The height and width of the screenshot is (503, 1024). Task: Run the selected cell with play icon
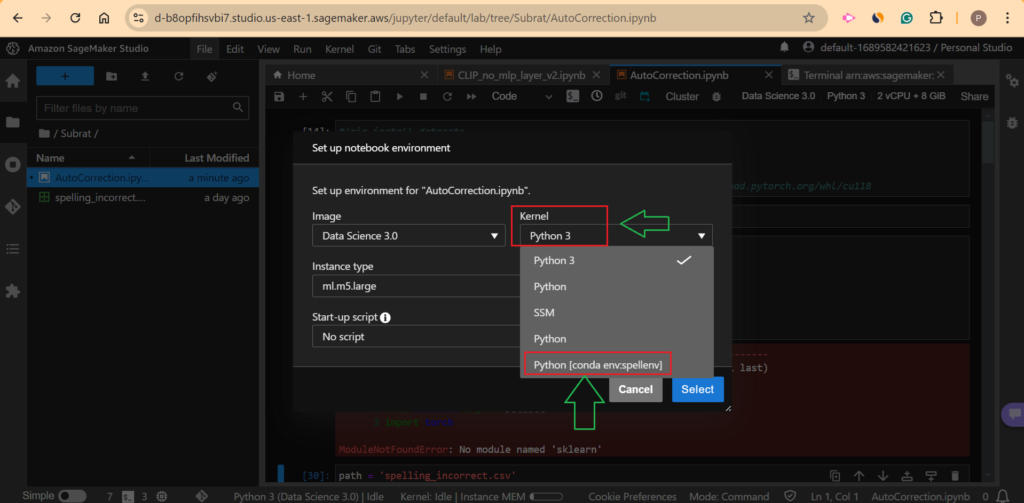(x=400, y=97)
